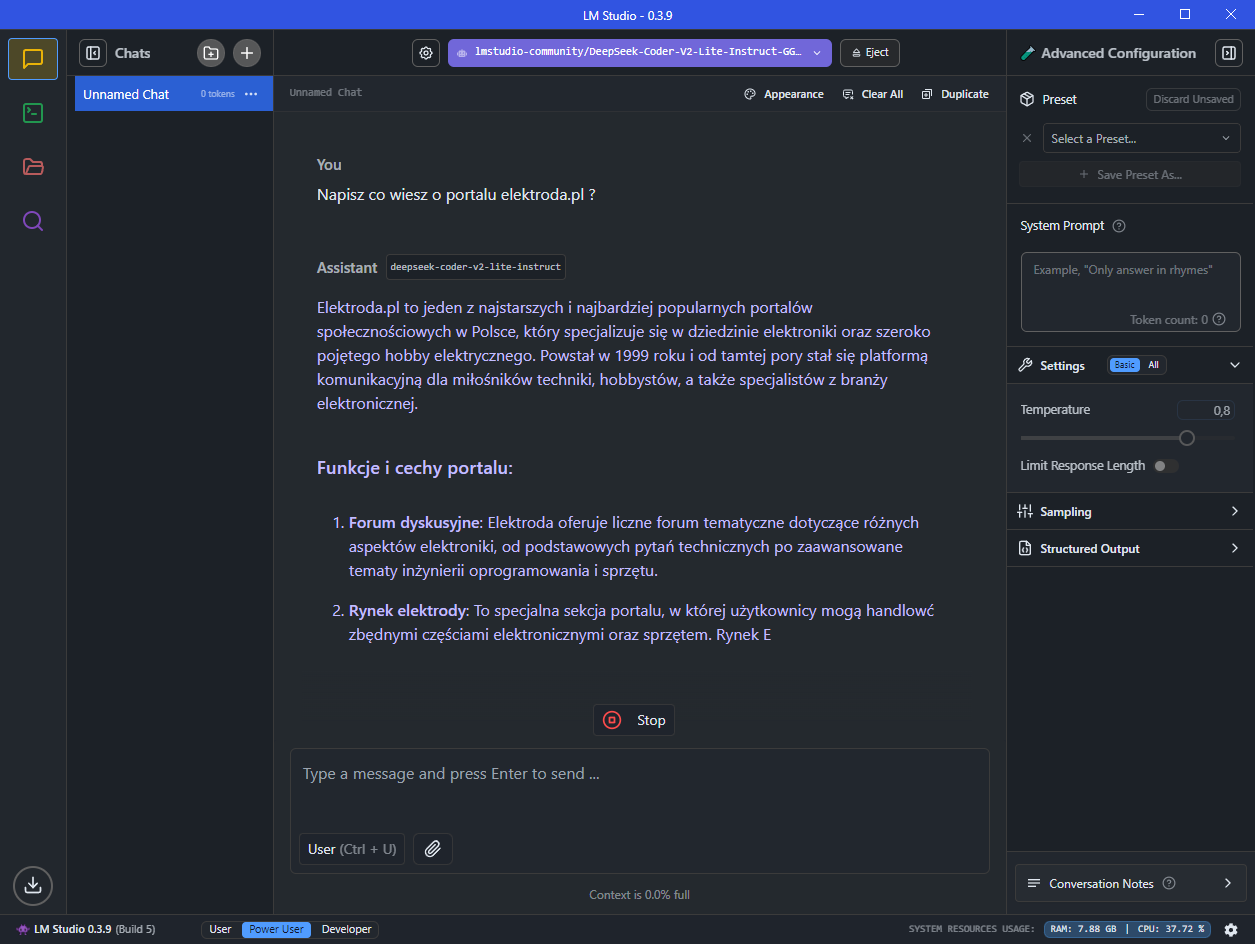Switch to User mode

221,930
